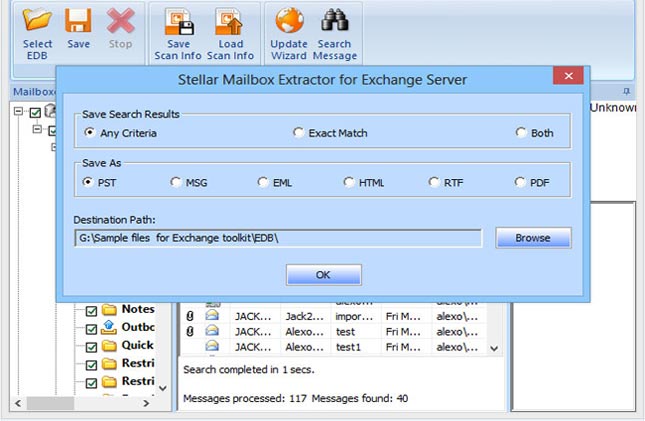645x421 pixels.
Task: Click the Stop red X icon
Action: [120, 21]
